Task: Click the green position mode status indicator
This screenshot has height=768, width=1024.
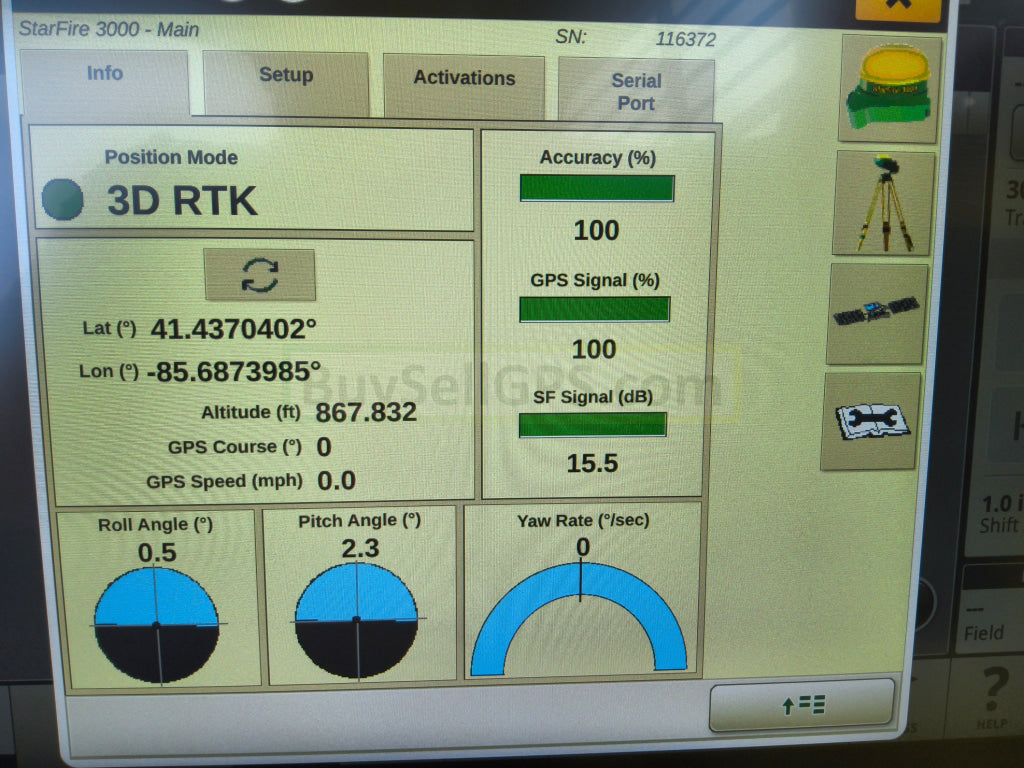Action: (x=63, y=200)
